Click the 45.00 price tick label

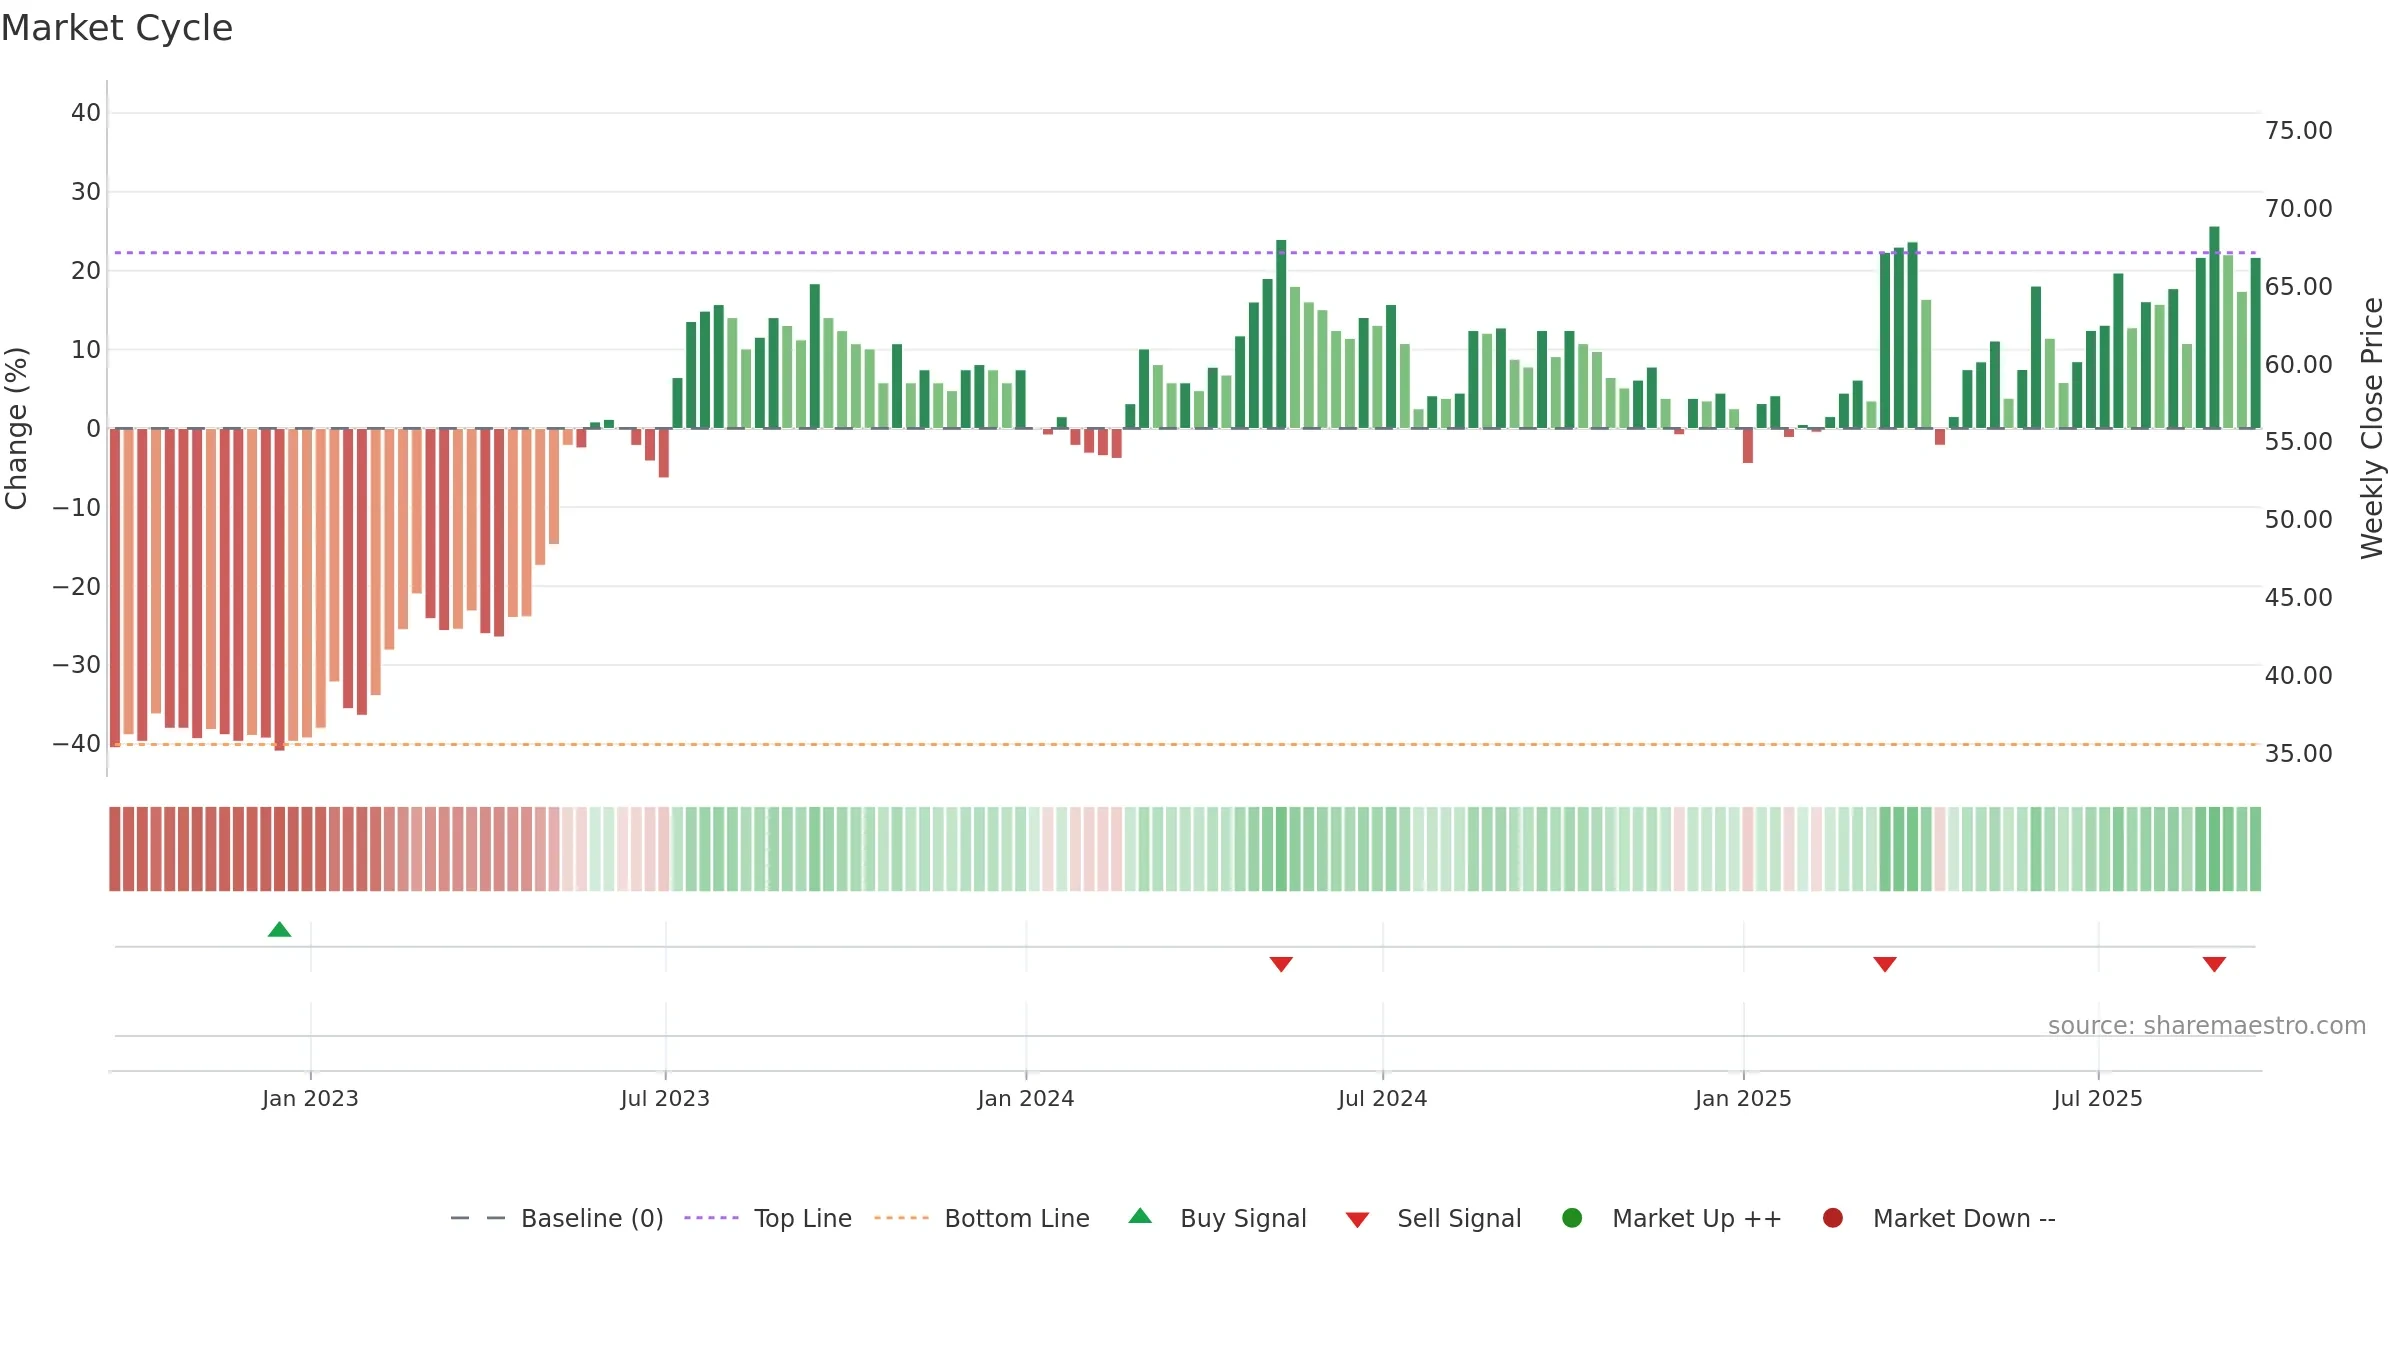tap(2299, 598)
